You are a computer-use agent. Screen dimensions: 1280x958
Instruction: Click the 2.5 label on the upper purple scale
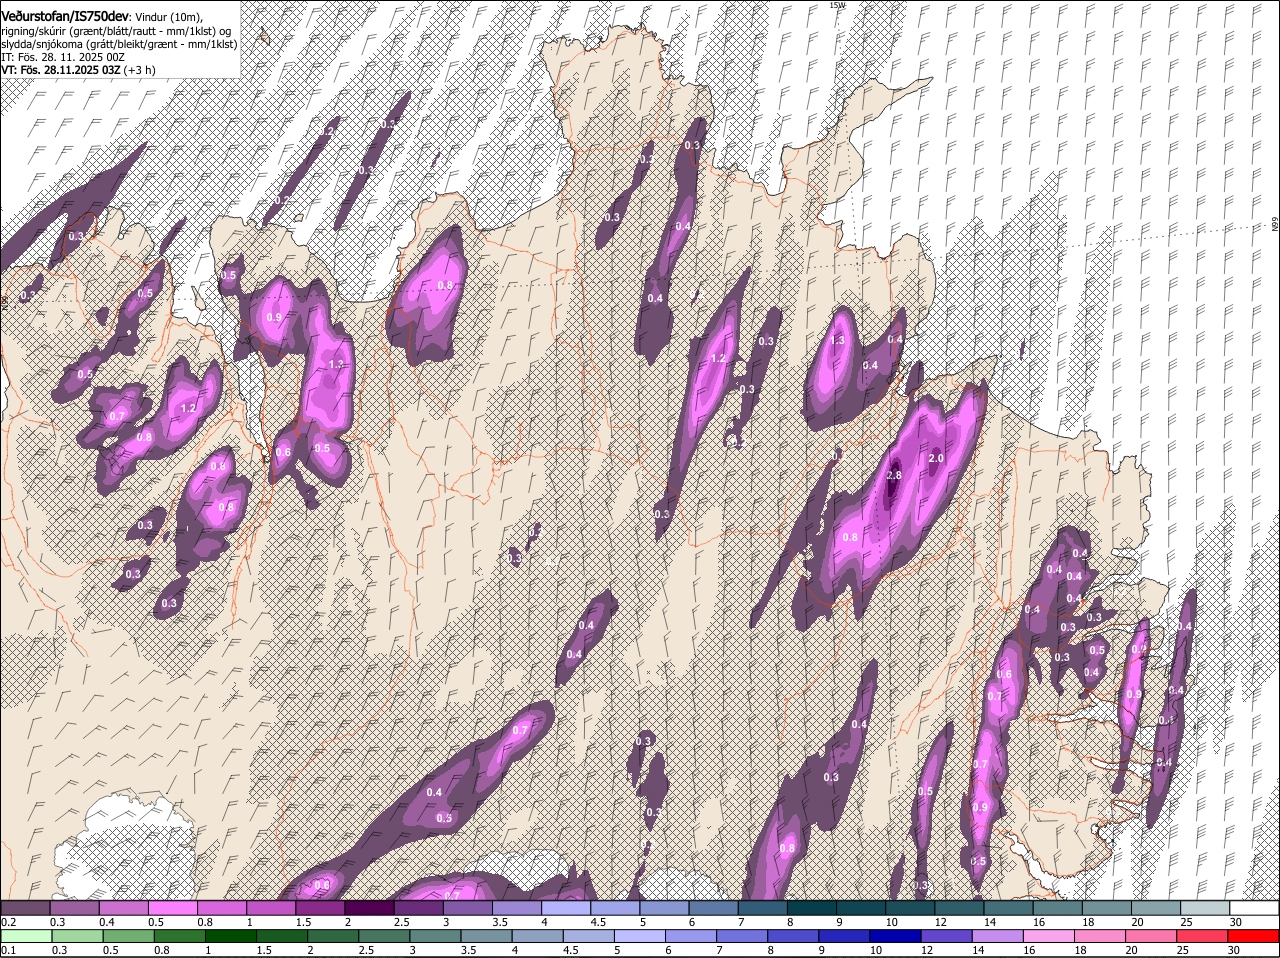[401, 922]
